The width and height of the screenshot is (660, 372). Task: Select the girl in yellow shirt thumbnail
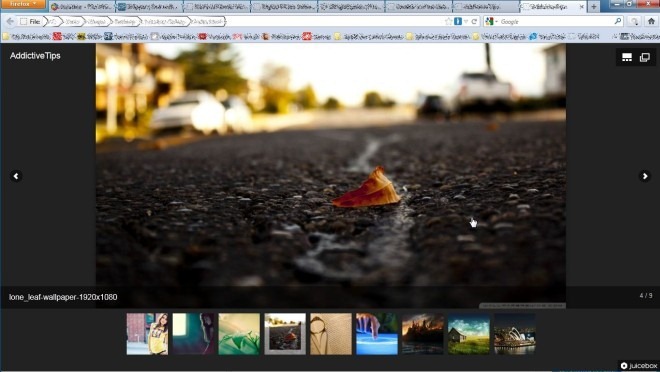click(x=147, y=334)
